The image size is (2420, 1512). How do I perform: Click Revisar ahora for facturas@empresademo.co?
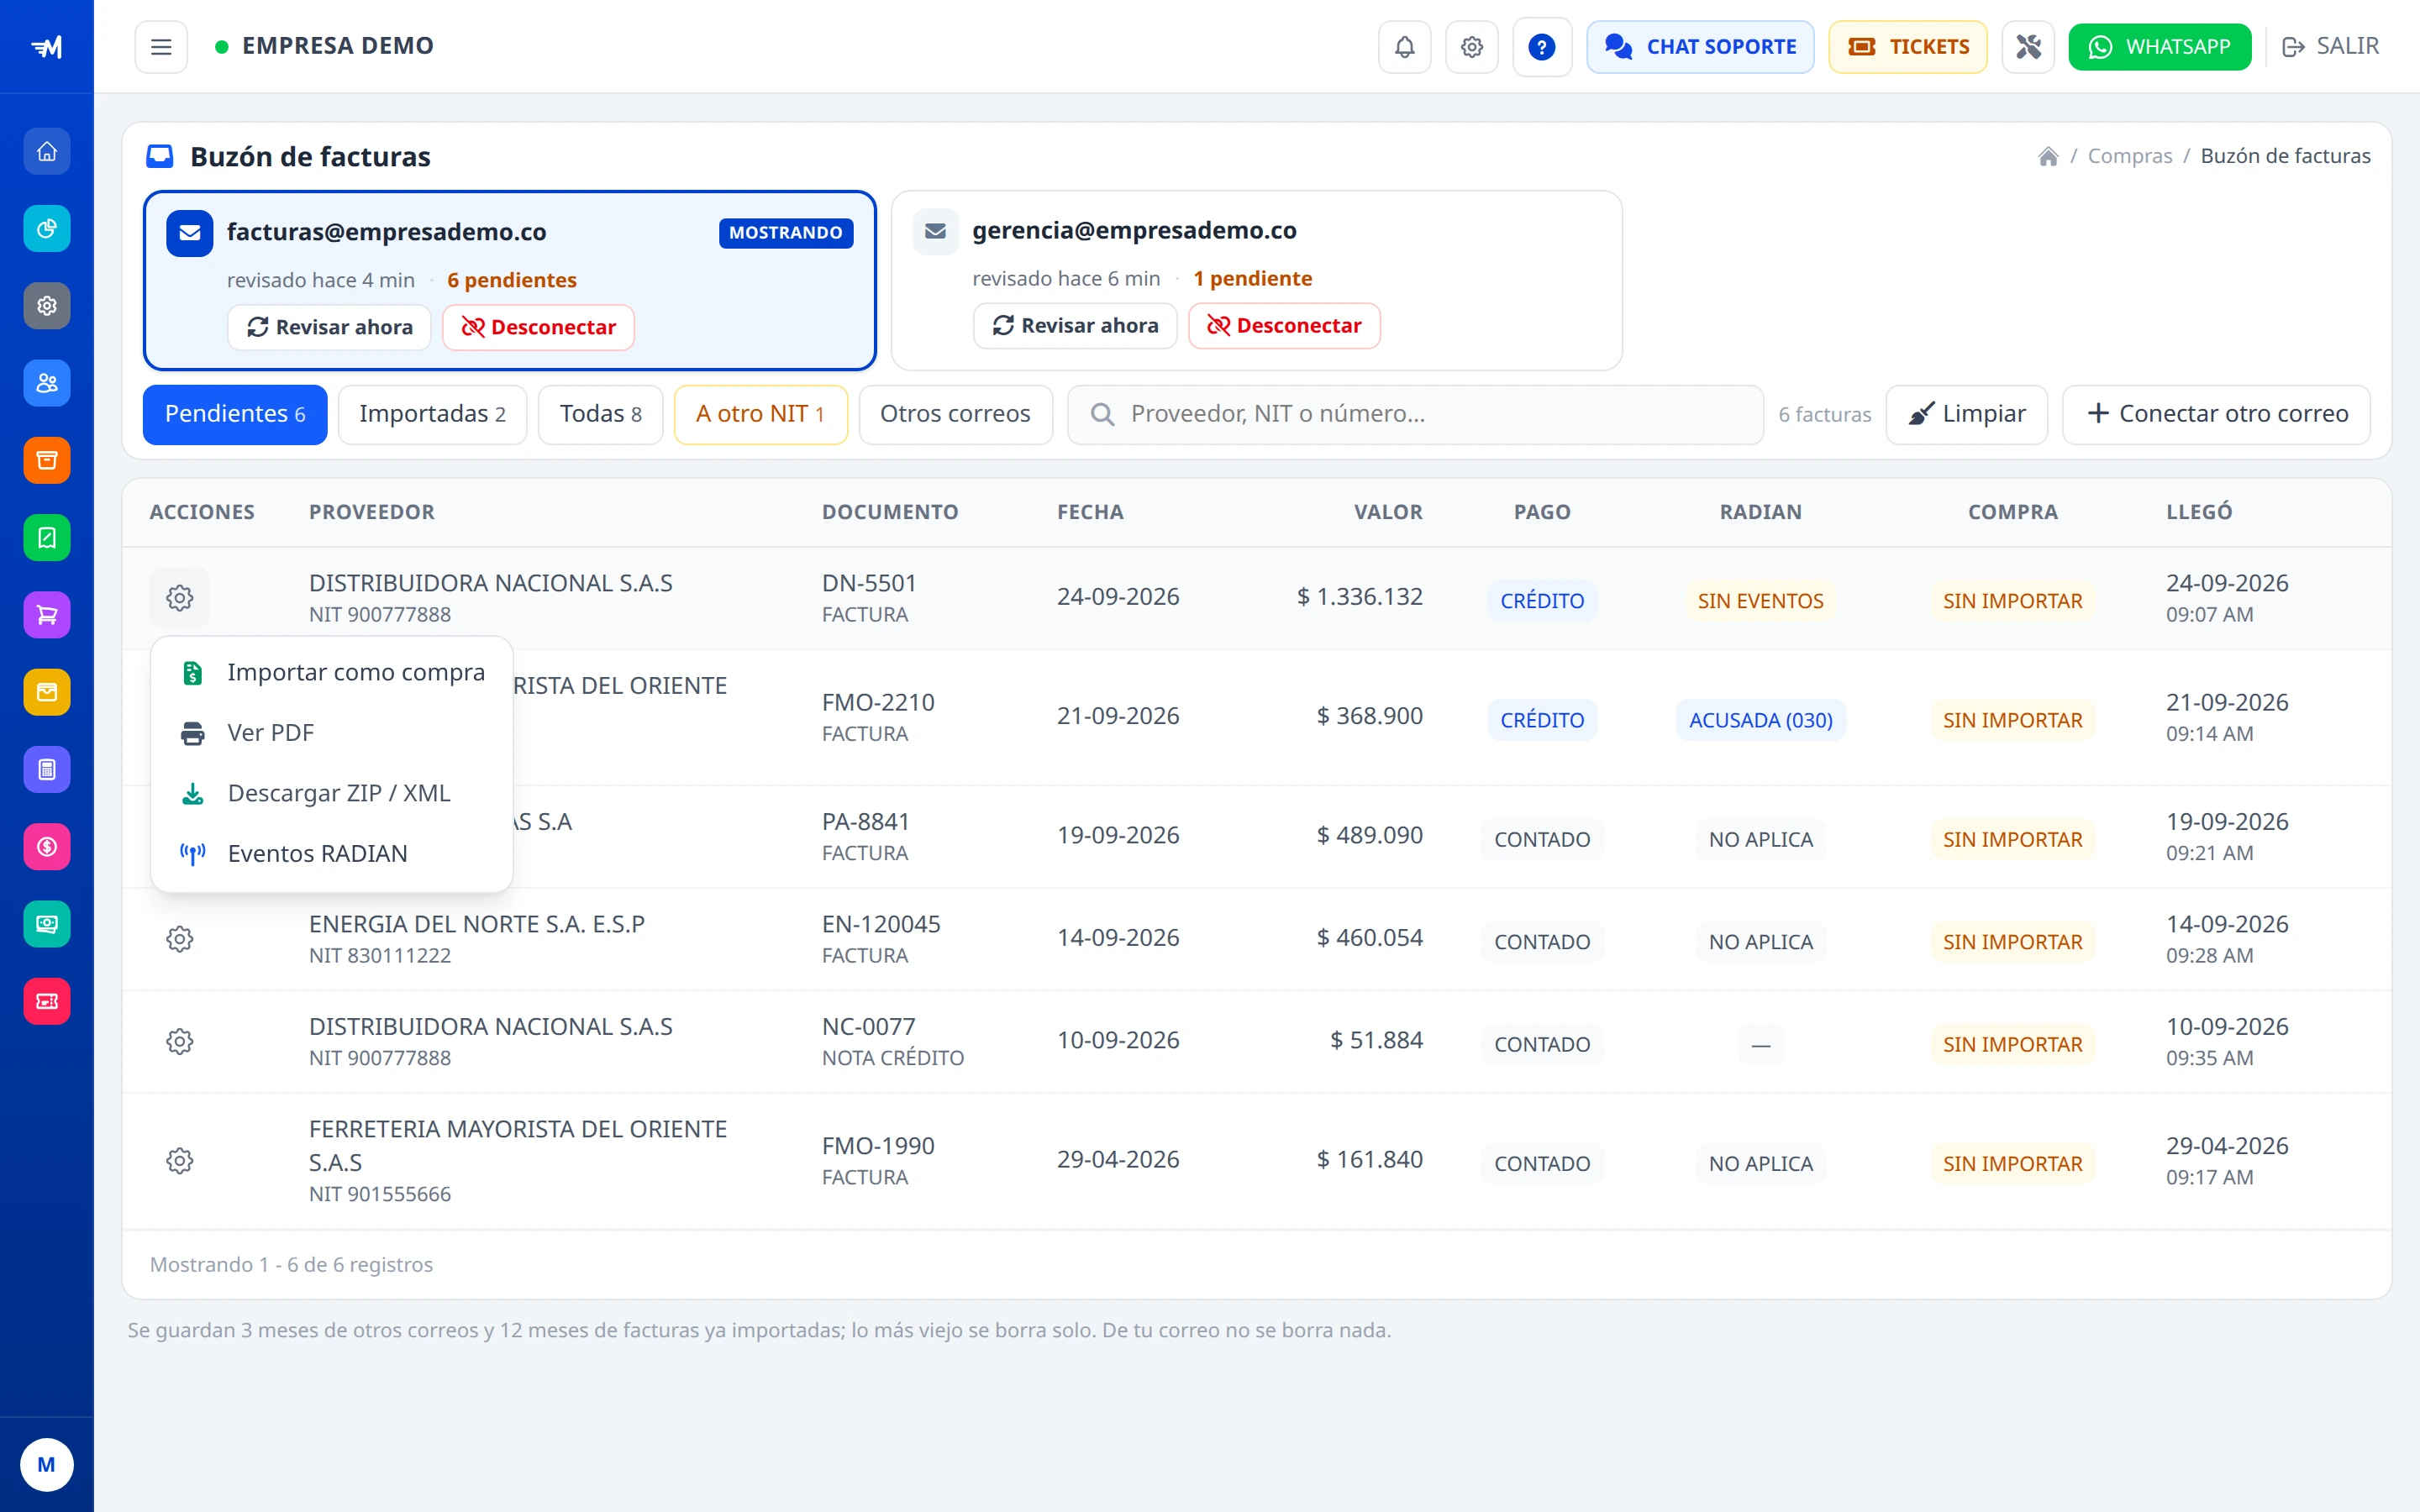(329, 328)
